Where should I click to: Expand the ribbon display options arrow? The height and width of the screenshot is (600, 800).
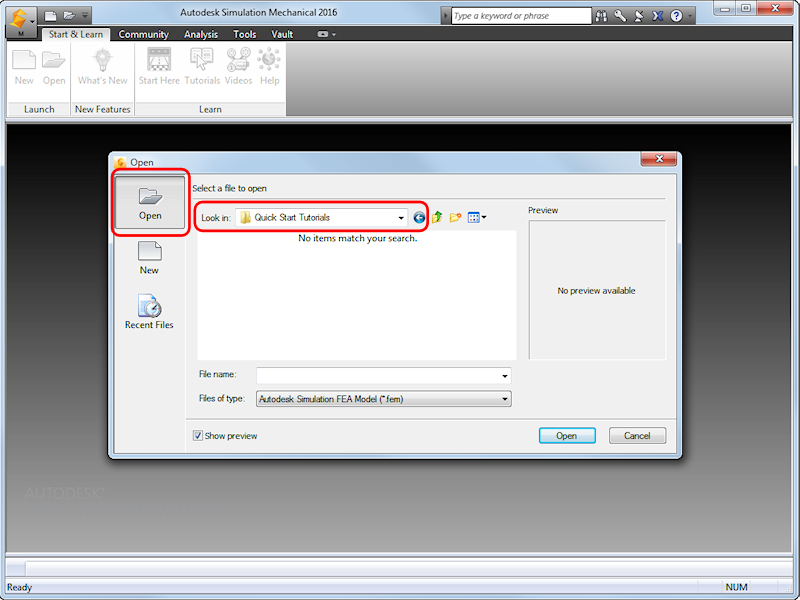pos(334,34)
